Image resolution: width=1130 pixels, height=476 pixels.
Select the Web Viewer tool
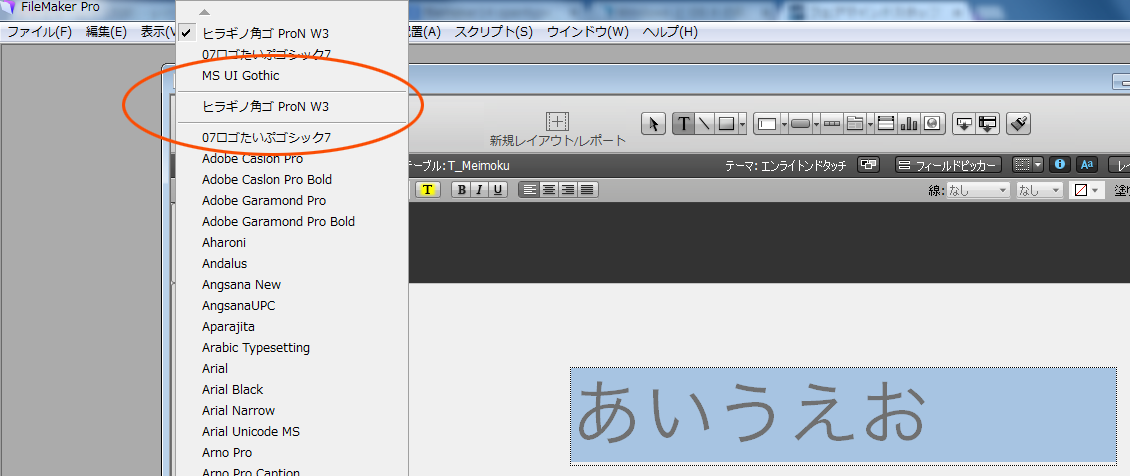(932, 124)
